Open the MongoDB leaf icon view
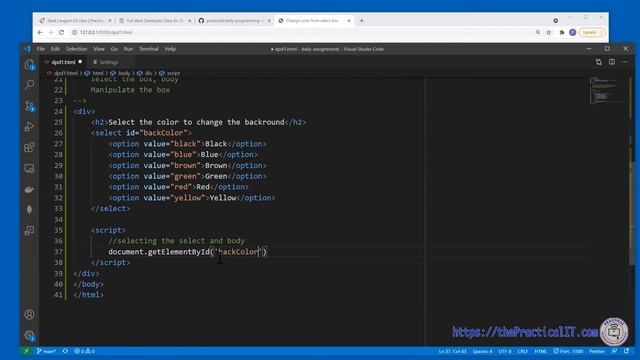640x360 pixels. [29, 209]
